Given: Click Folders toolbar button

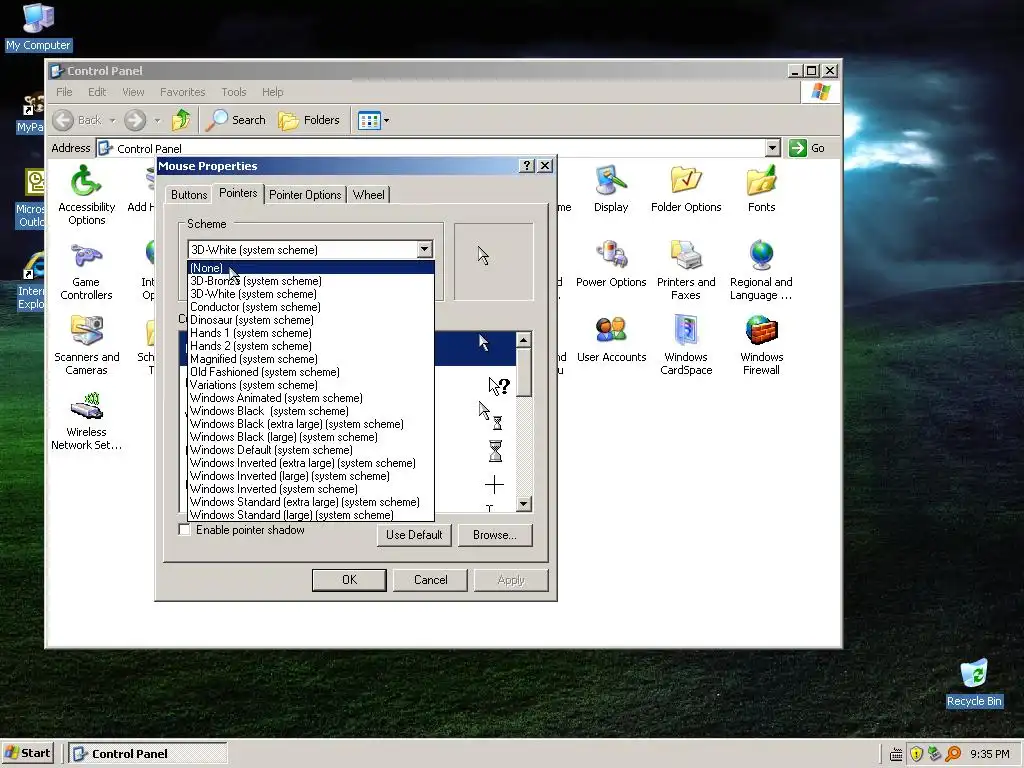Looking at the screenshot, I should 310,120.
